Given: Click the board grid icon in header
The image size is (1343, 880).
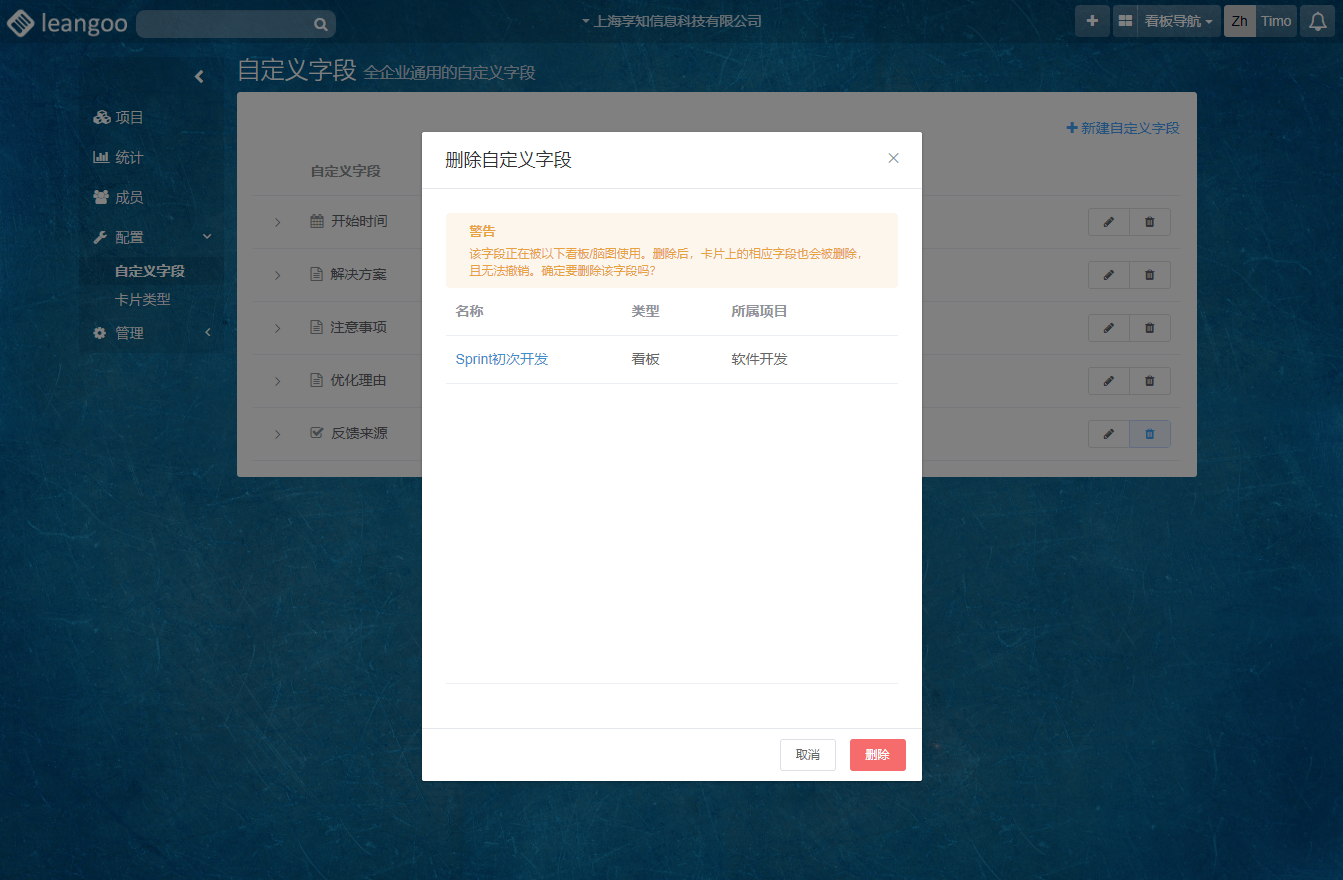Looking at the screenshot, I should (x=1125, y=21).
